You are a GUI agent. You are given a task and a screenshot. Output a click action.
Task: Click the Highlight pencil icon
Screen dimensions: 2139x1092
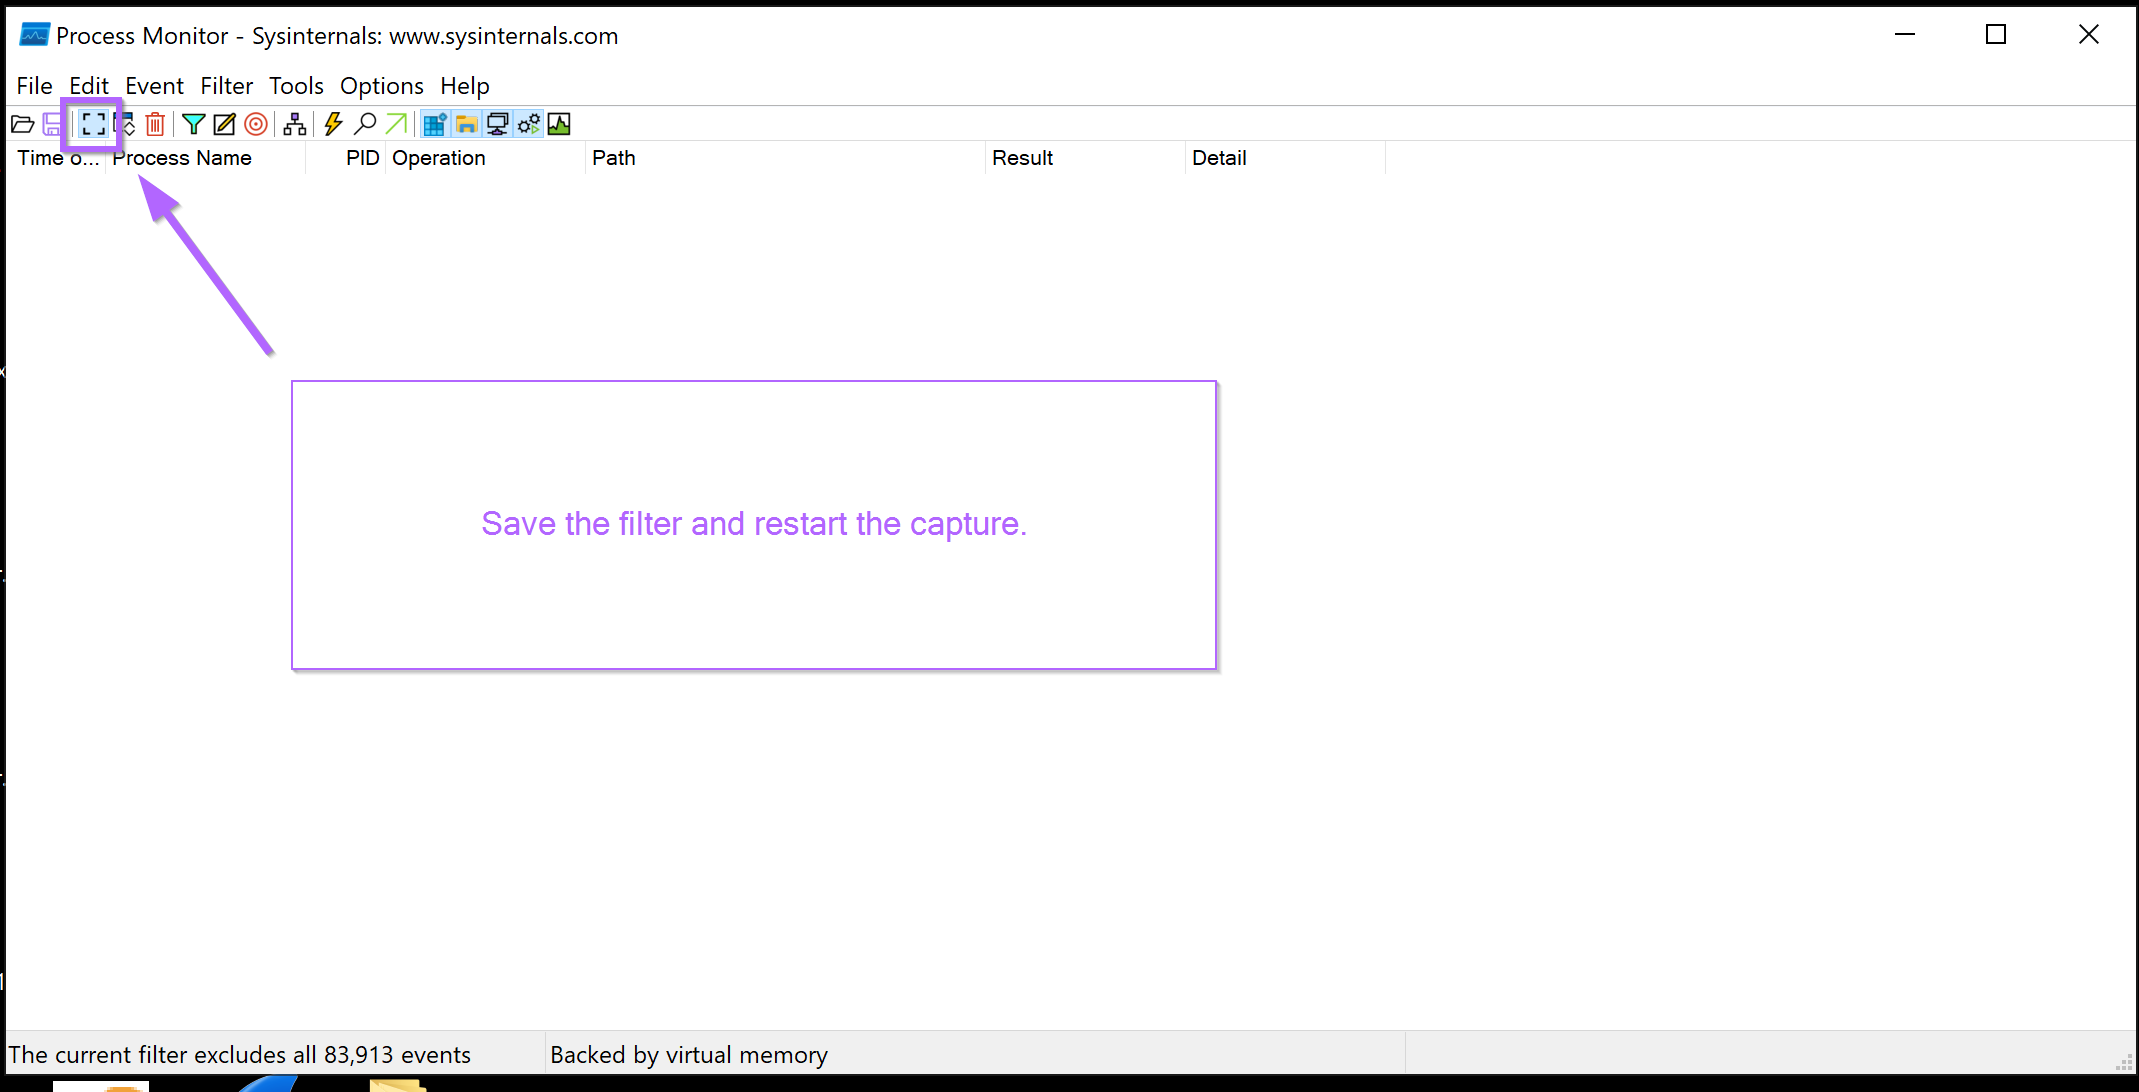[x=225, y=124]
